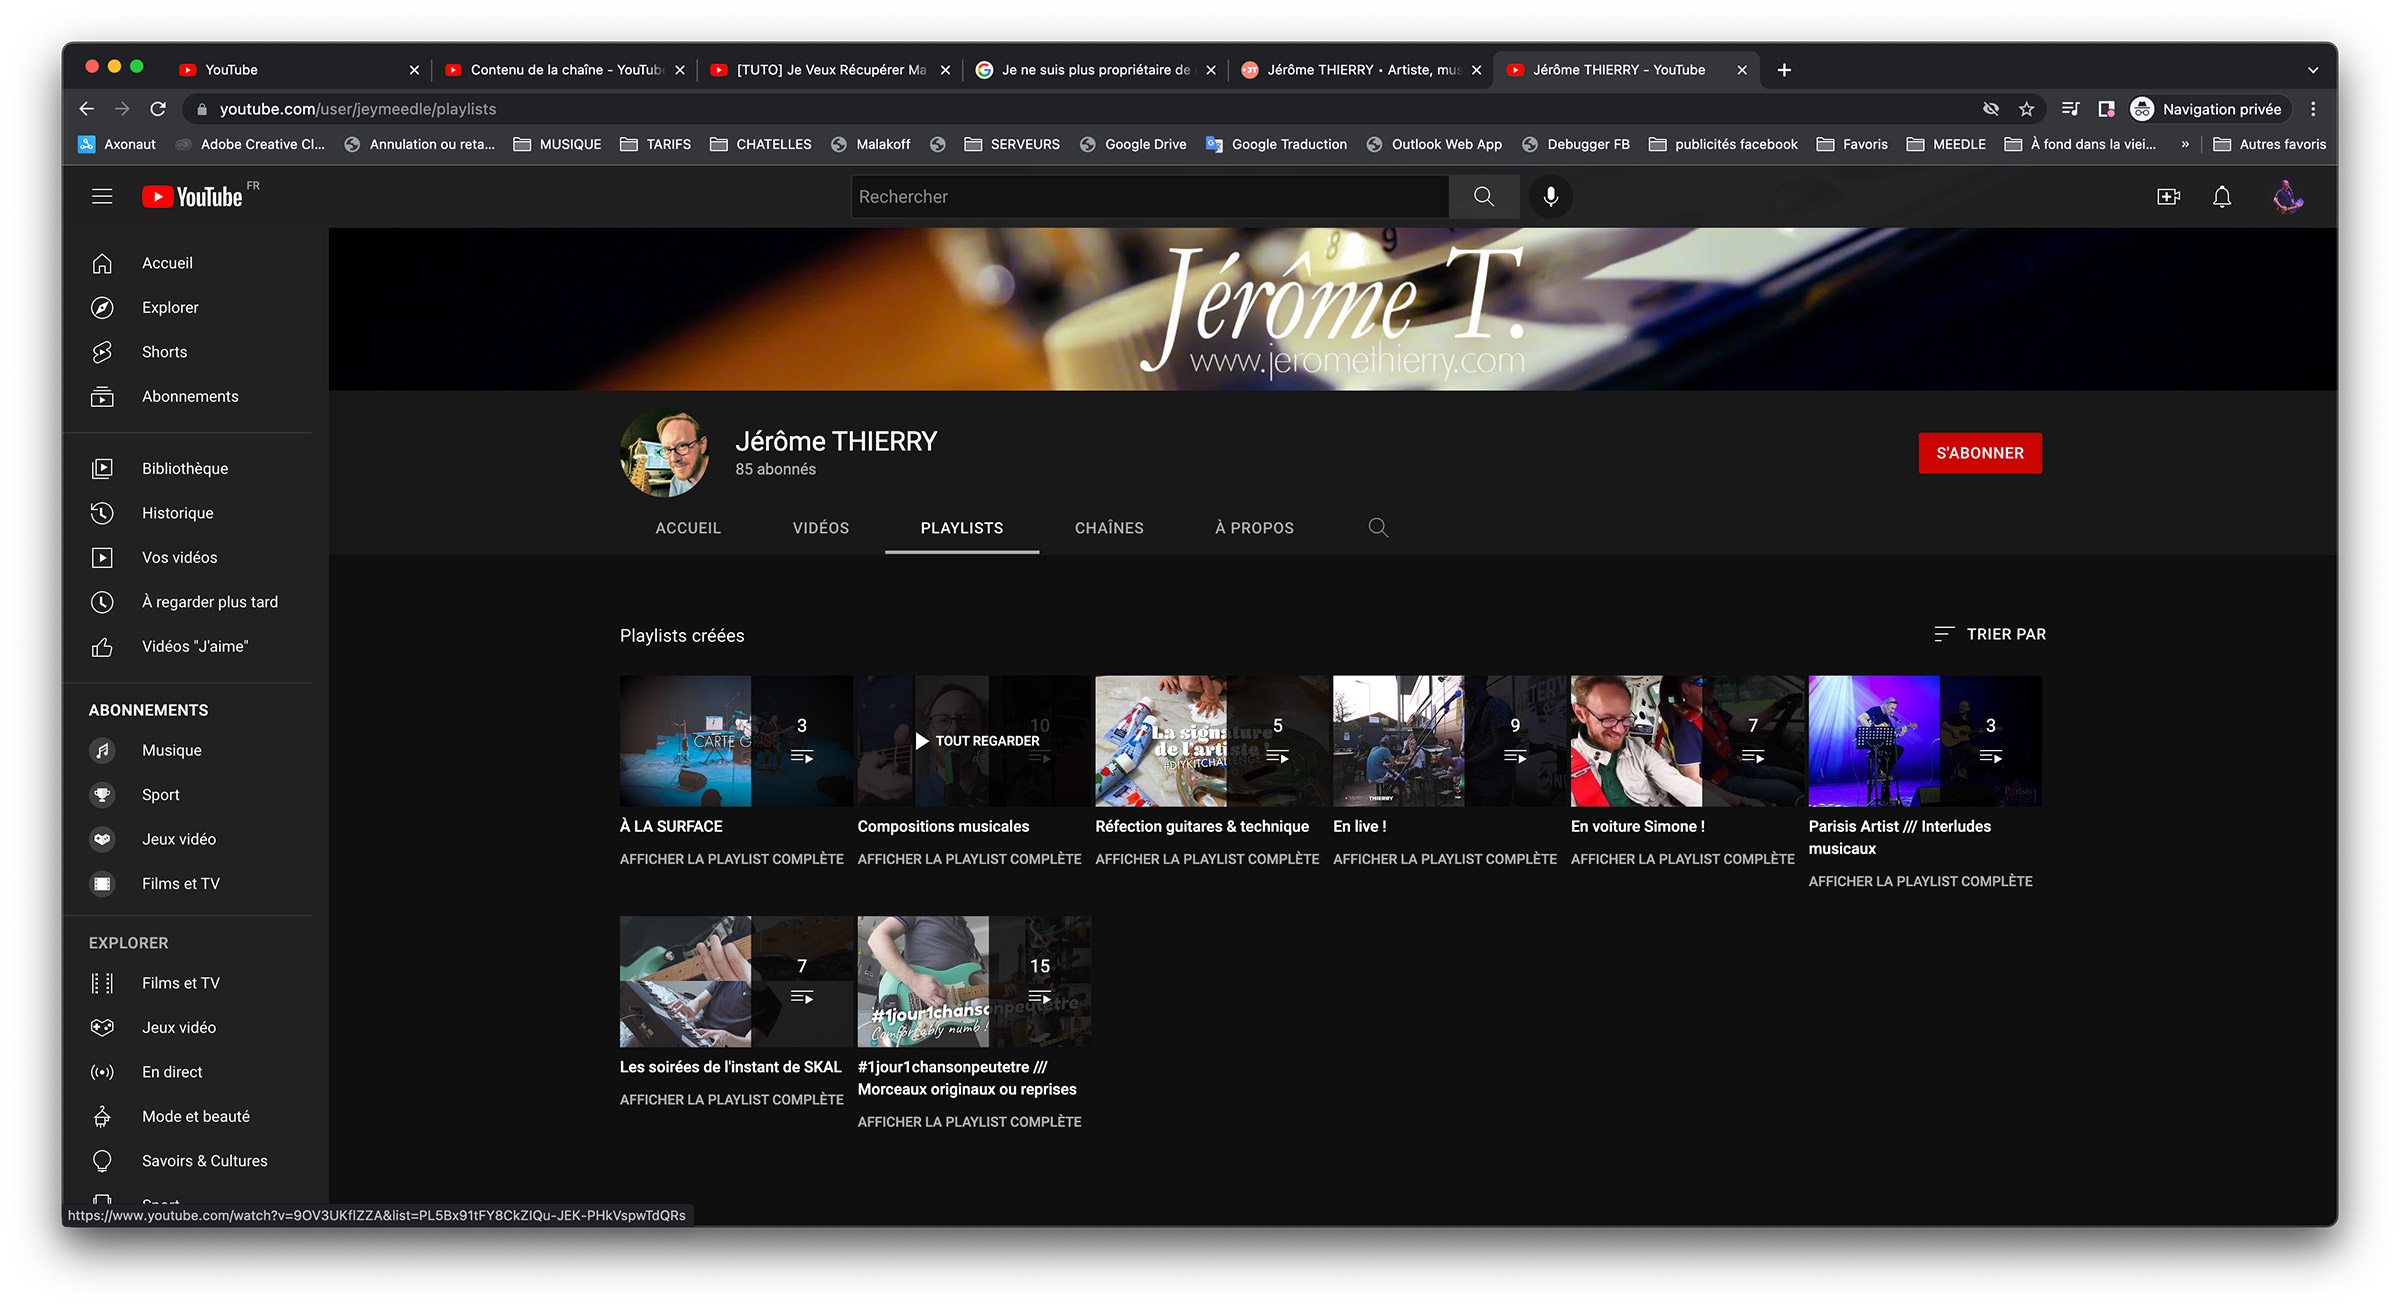Click the YouTube logo
This screenshot has width=2400, height=1309.
pyautogui.click(x=193, y=197)
